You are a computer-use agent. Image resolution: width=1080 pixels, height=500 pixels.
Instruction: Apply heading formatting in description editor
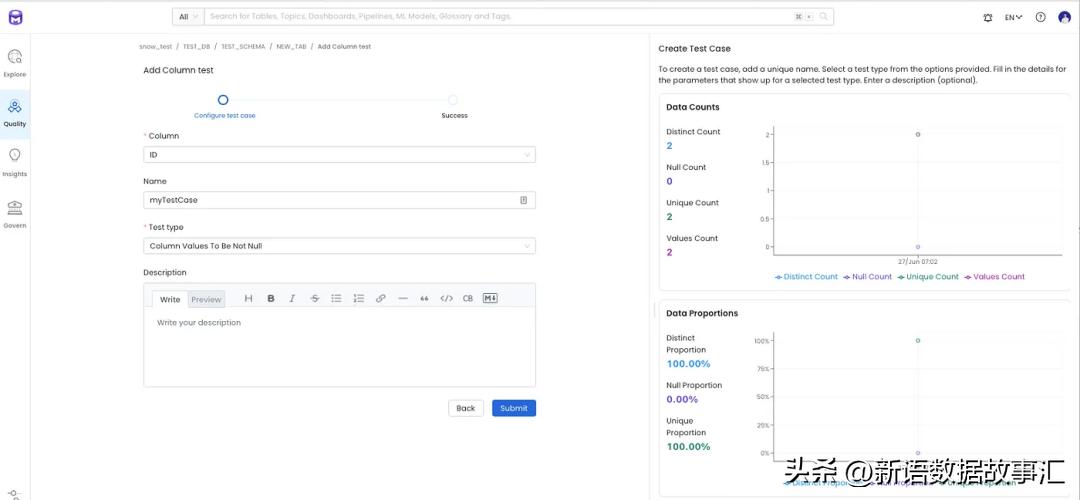[x=249, y=298]
